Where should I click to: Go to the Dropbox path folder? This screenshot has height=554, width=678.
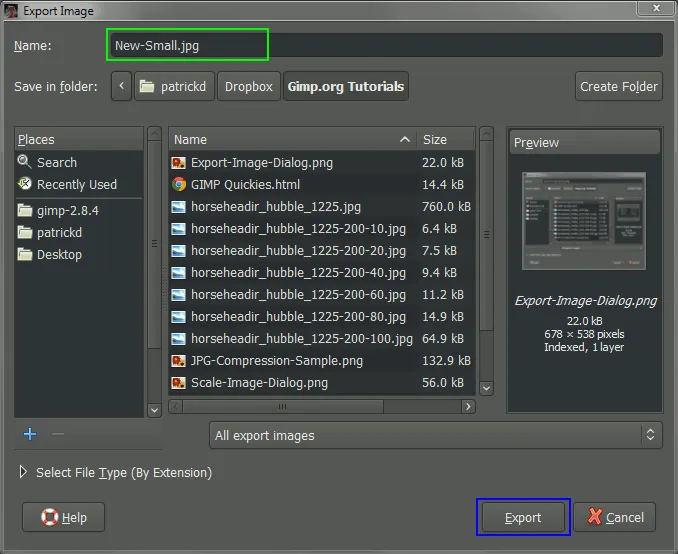click(249, 86)
